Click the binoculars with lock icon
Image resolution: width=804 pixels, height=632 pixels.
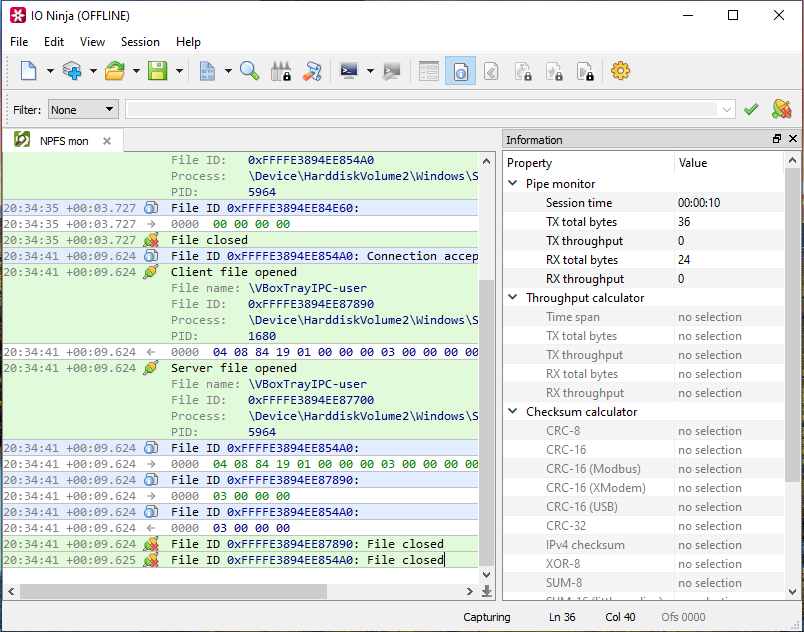(x=281, y=71)
